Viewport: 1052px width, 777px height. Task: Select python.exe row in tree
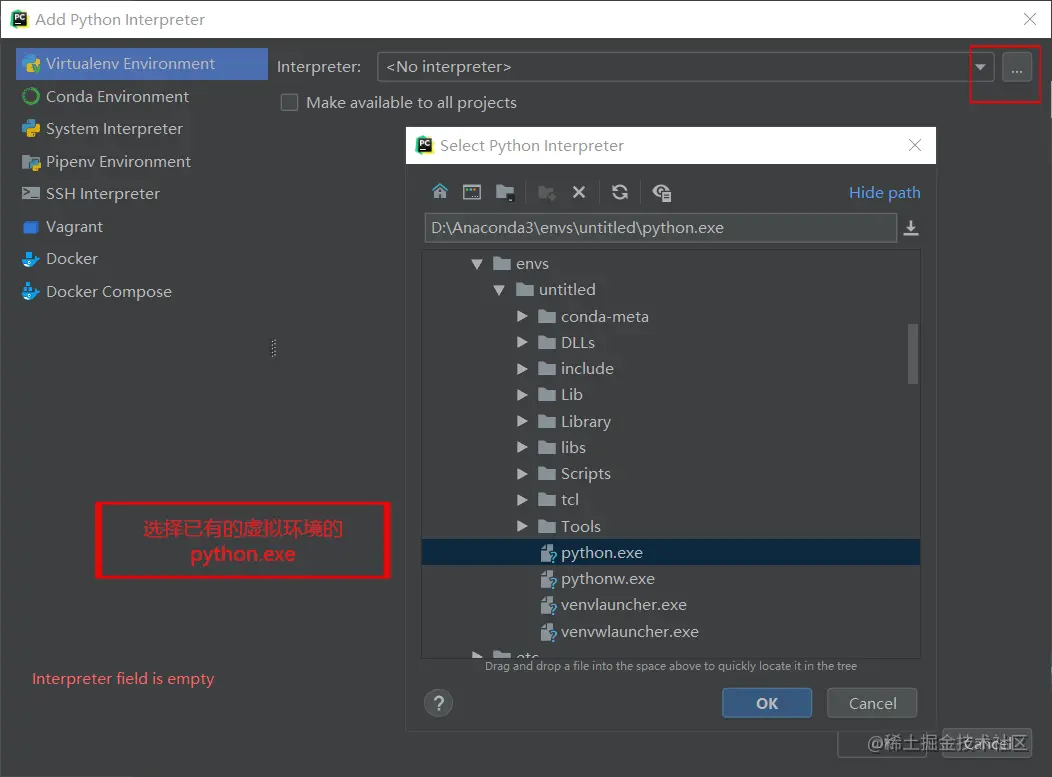[671, 553]
